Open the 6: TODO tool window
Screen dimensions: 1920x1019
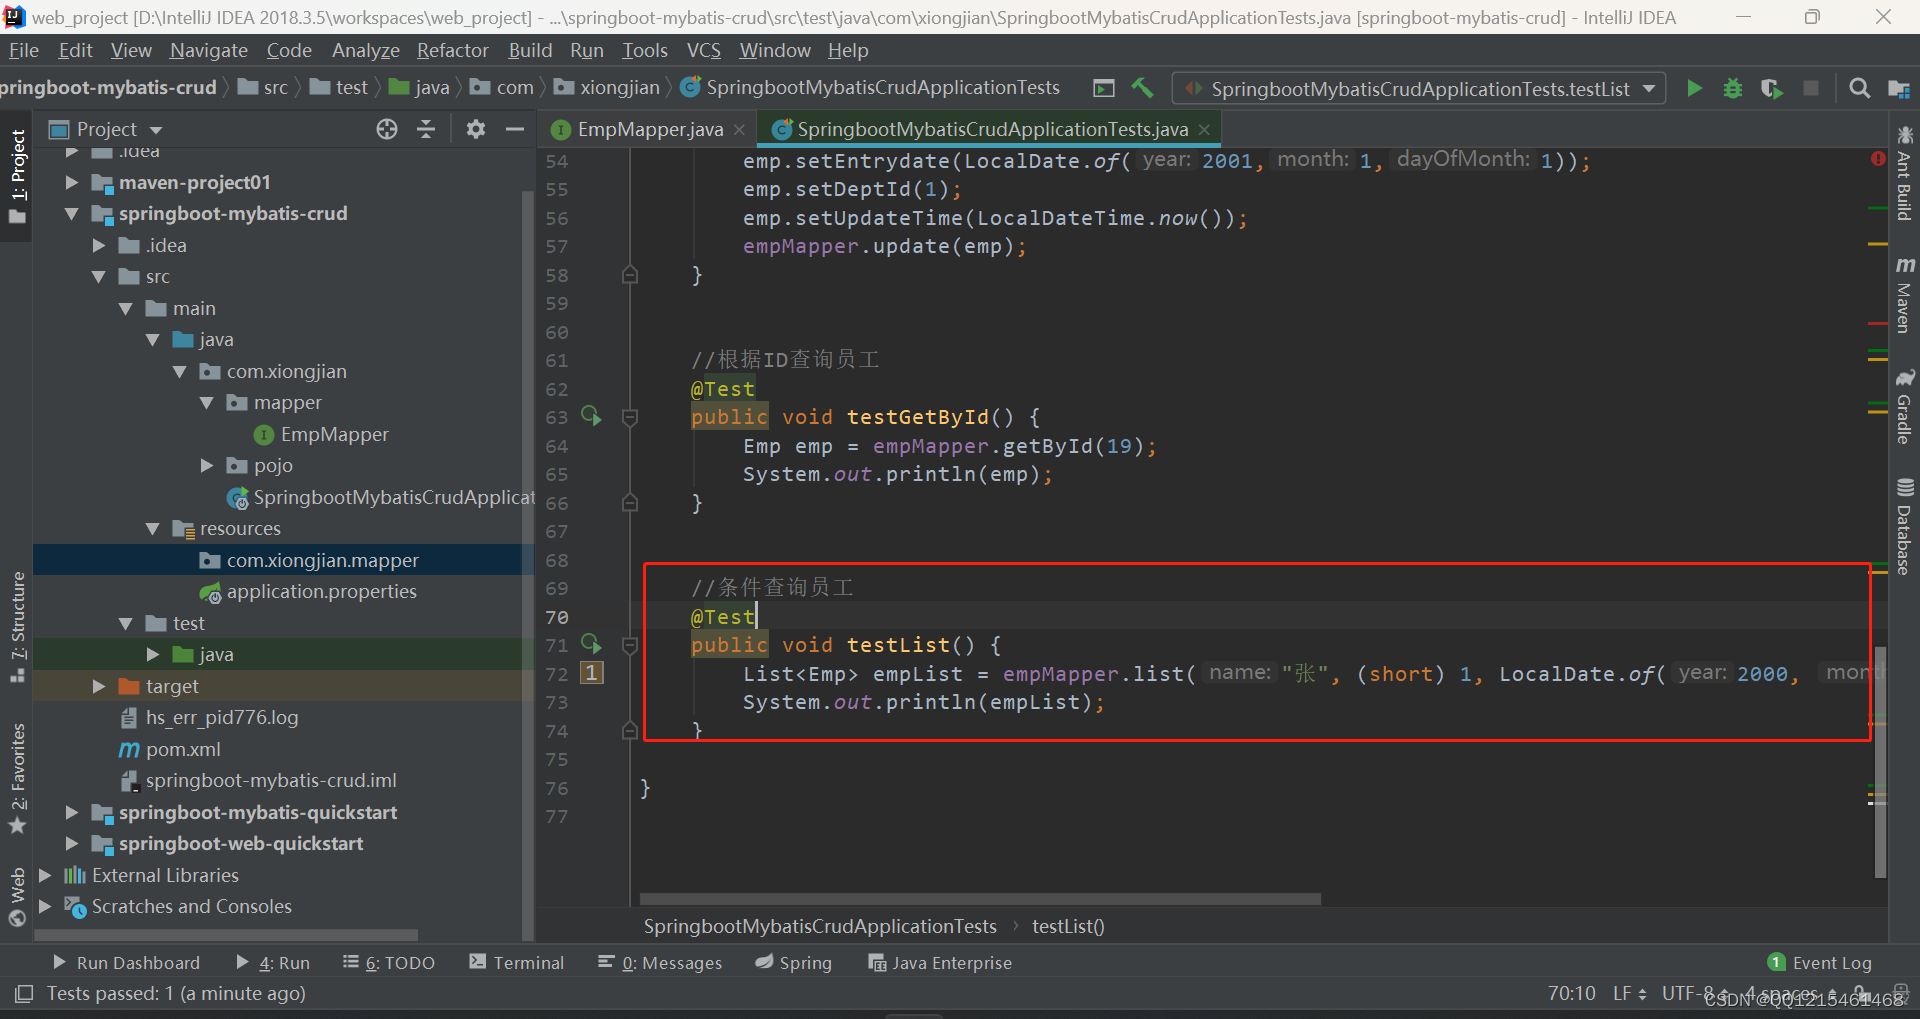click(x=389, y=962)
